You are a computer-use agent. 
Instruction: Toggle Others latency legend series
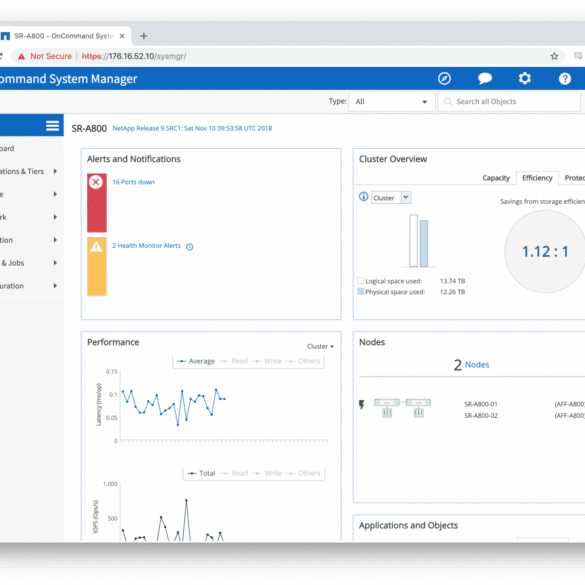tap(303, 361)
